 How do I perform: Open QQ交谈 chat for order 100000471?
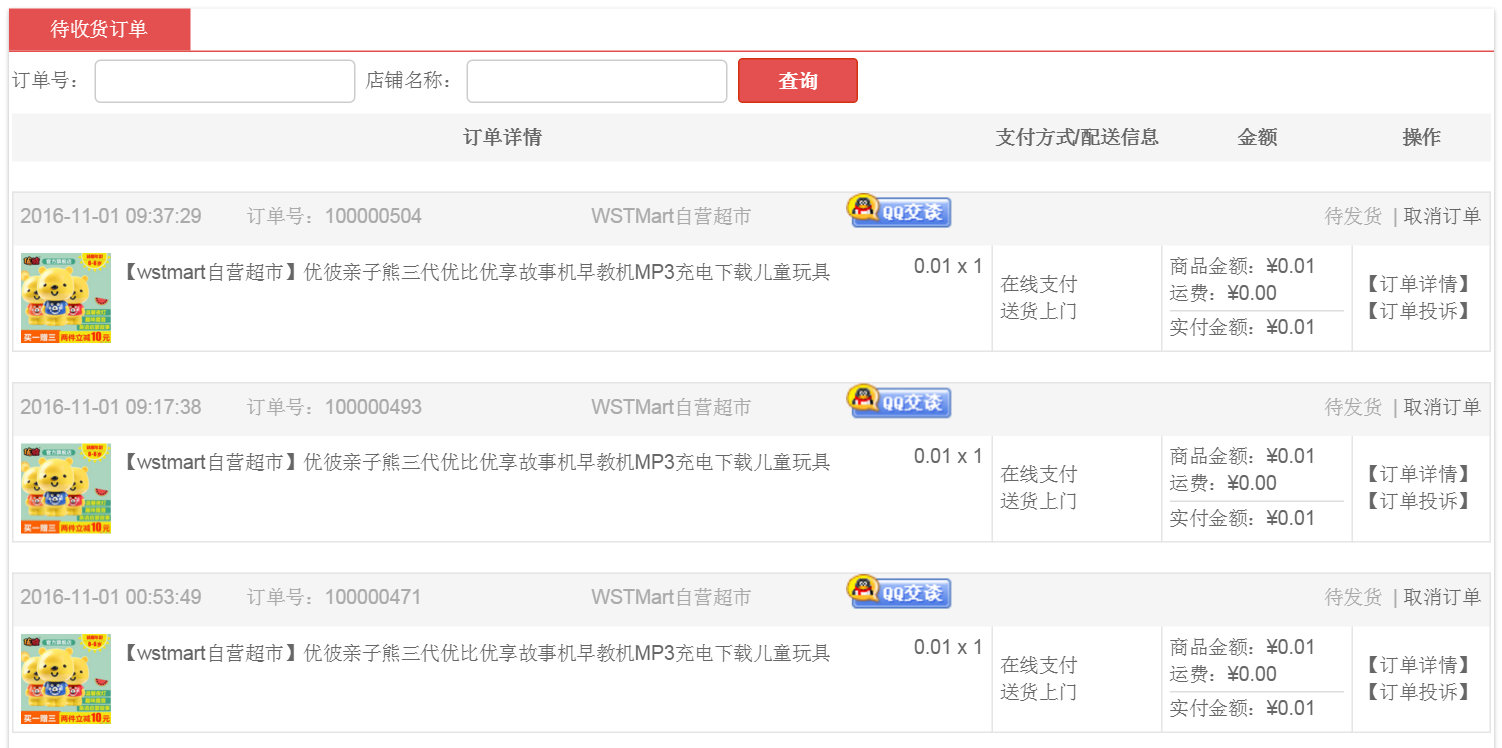click(899, 592)
